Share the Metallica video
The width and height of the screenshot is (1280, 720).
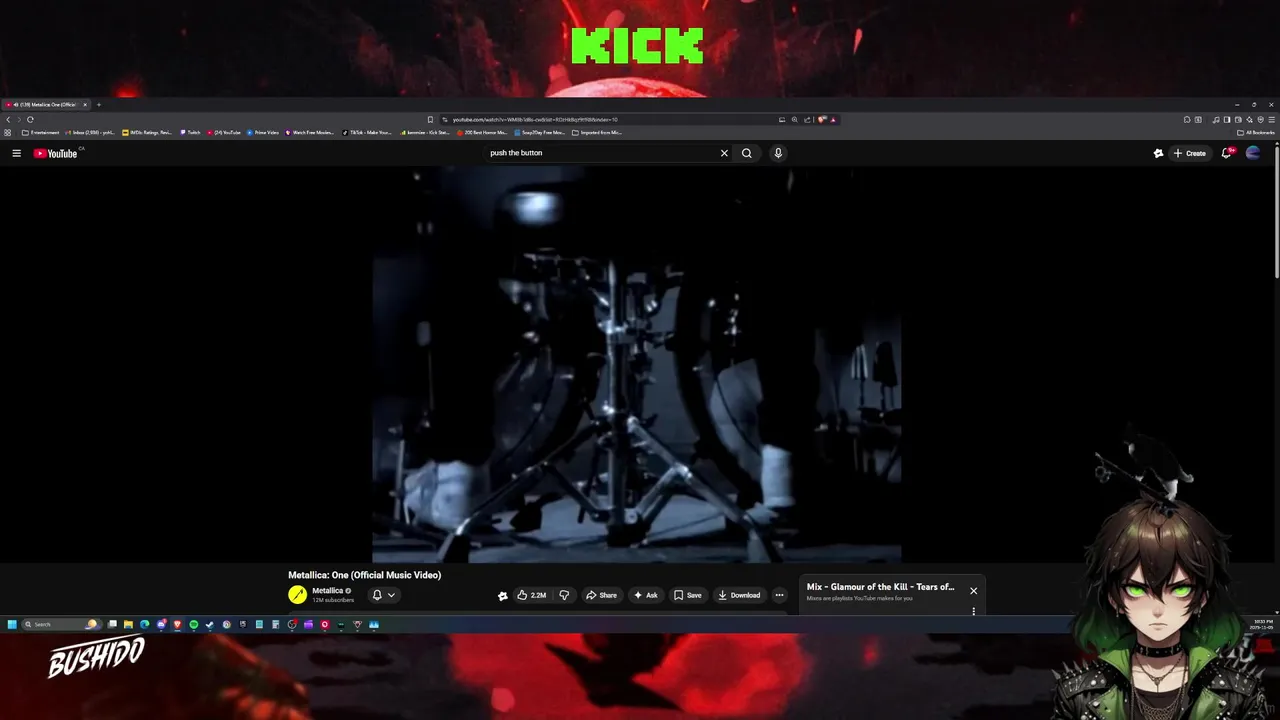pyautogui.click(x=602, y=595)
